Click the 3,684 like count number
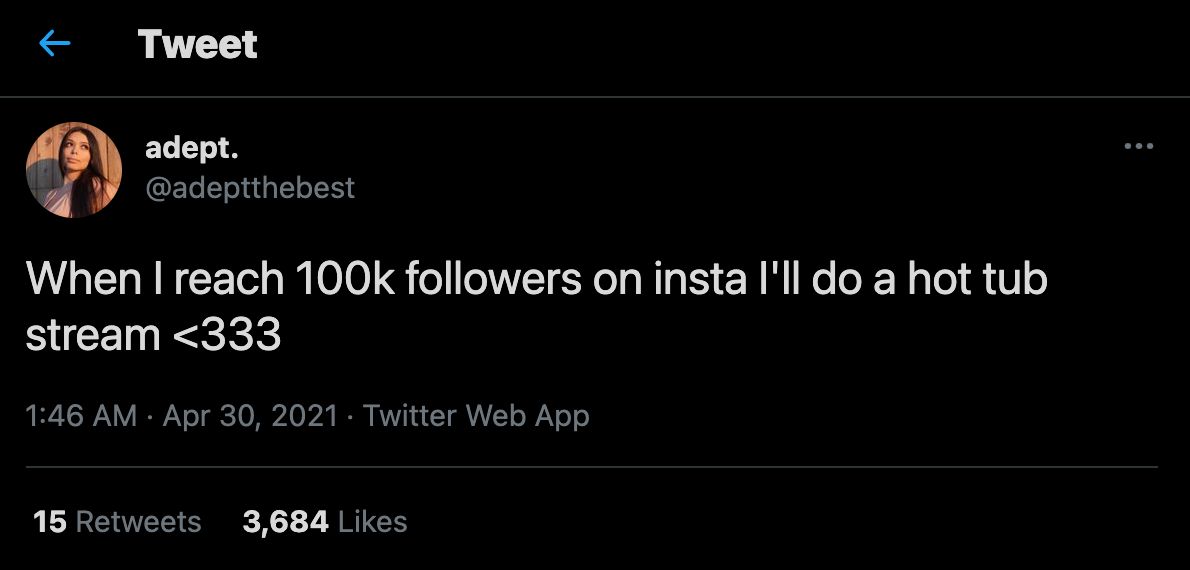Screen dimensions: 1190x570 coord(286,521)
